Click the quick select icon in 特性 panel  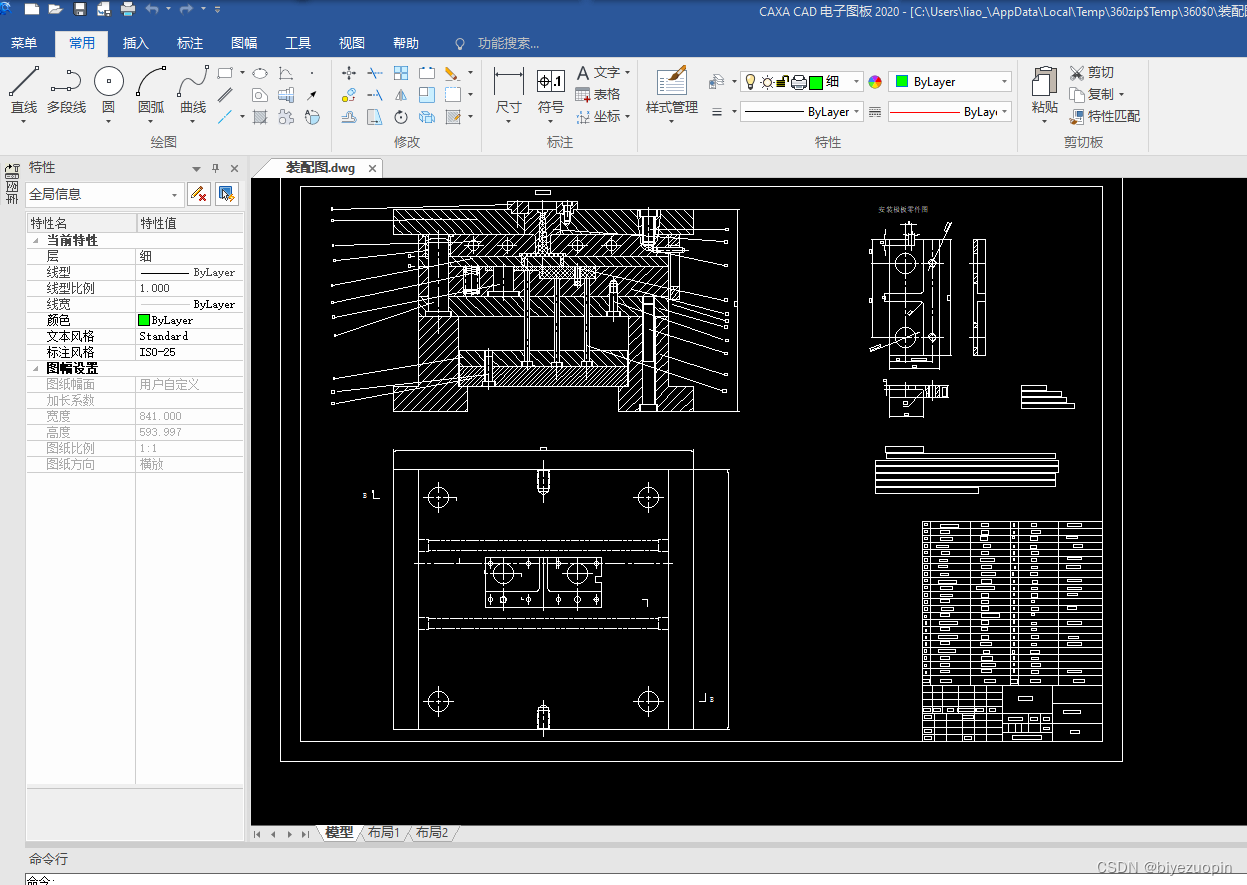(x=227, y=194)
